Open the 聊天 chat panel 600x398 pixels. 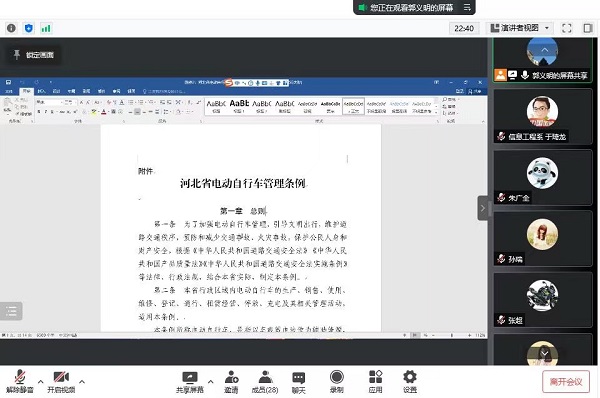[x=298, y=382]
